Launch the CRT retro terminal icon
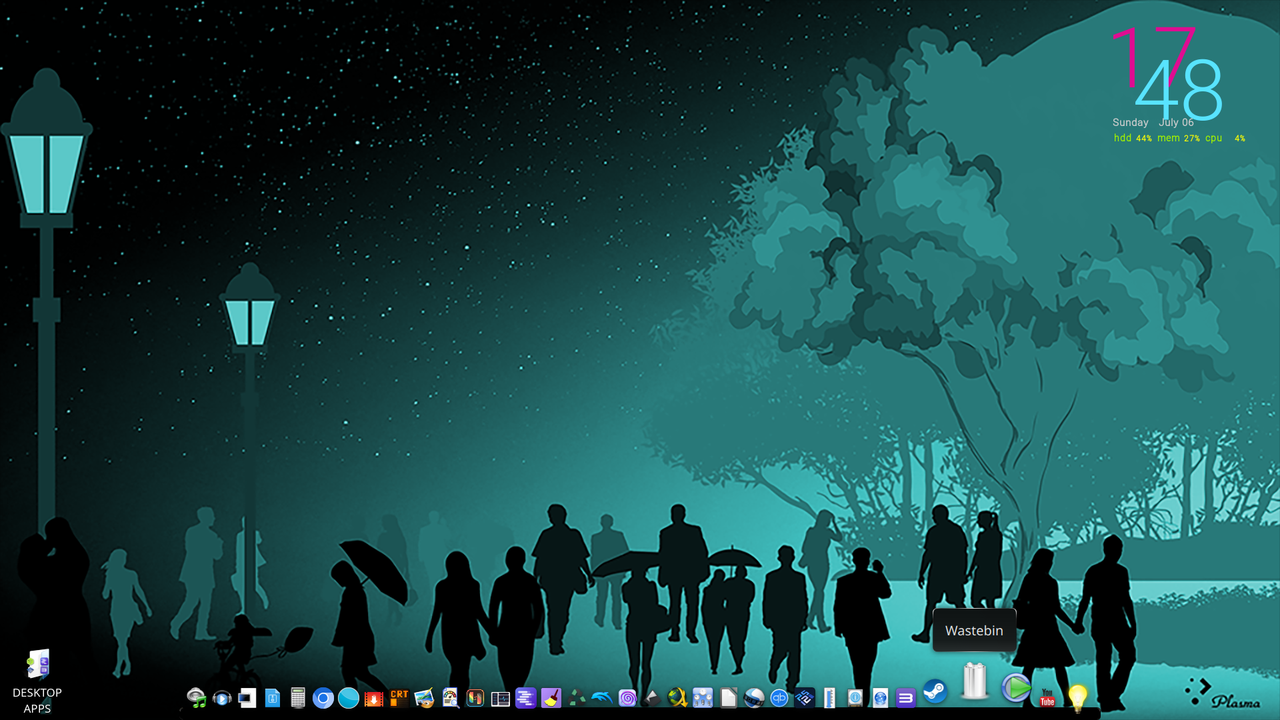Image resolution: width=1280 pixels, height=720 pixels. coord(400,698)
